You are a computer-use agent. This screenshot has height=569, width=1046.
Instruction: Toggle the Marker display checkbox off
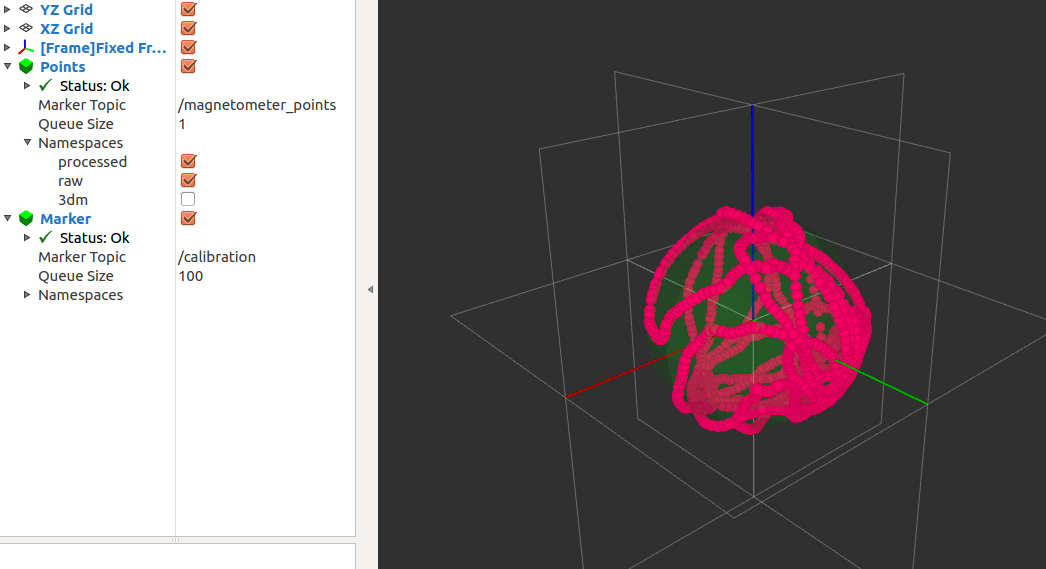click(188, 219)
